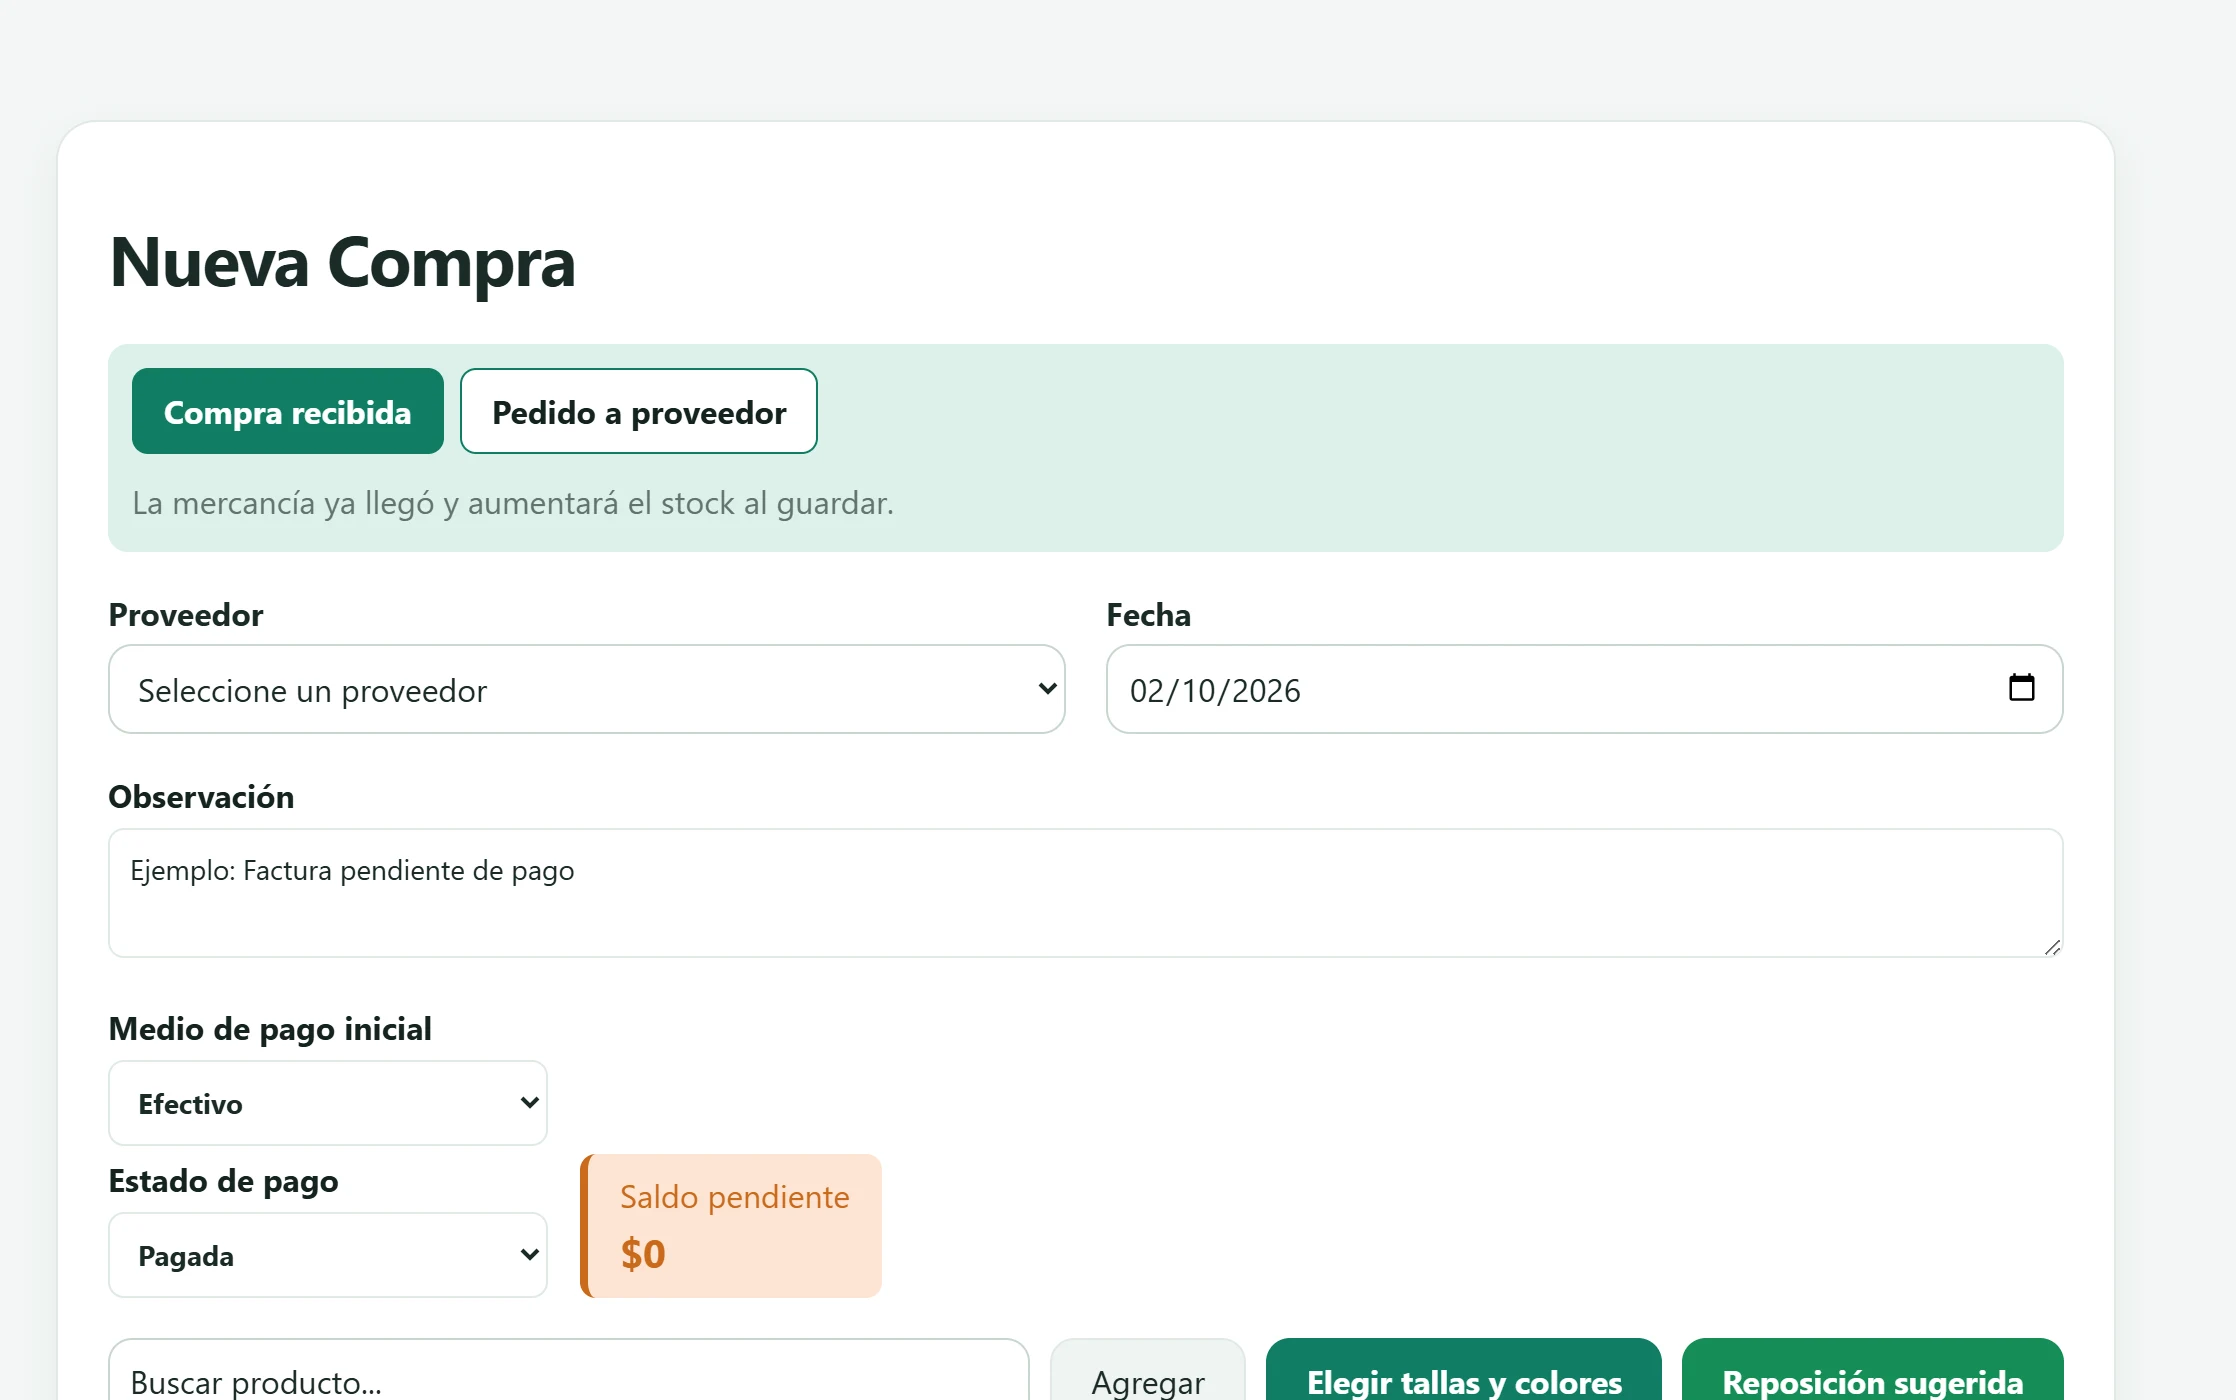Switch to Pedido a proveedor
The height and width of the screenshot is (1400, 2236).
click(x=639, y=411)
